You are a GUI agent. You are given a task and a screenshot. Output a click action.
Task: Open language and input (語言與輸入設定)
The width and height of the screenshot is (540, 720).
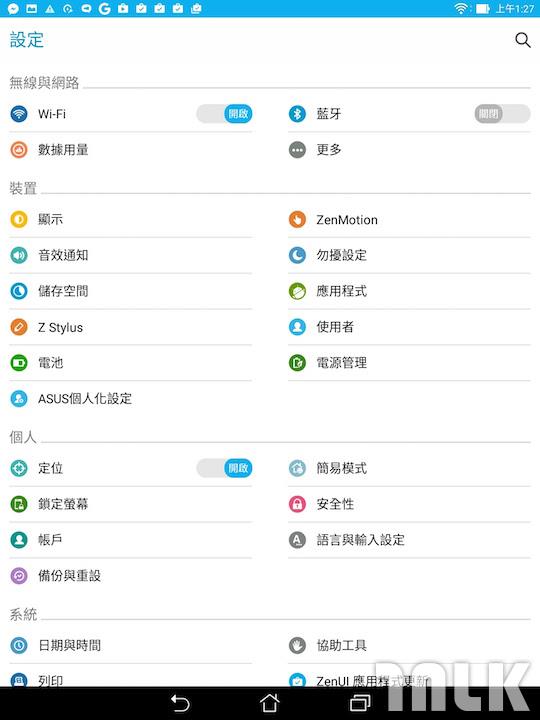pyautogui.click(x=409, y=540)
